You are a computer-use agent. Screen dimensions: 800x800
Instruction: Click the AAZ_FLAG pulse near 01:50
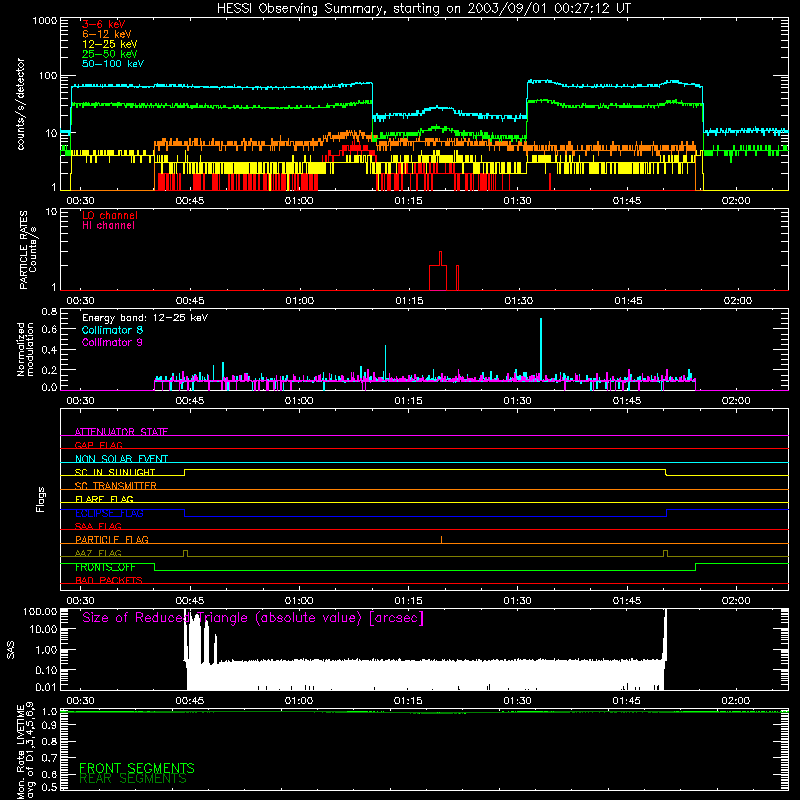[x=665, y=553]
